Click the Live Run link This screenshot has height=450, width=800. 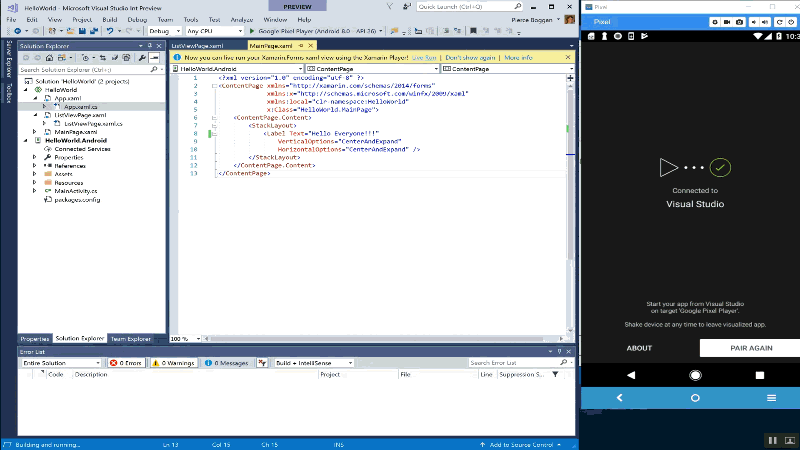[424, 58]
